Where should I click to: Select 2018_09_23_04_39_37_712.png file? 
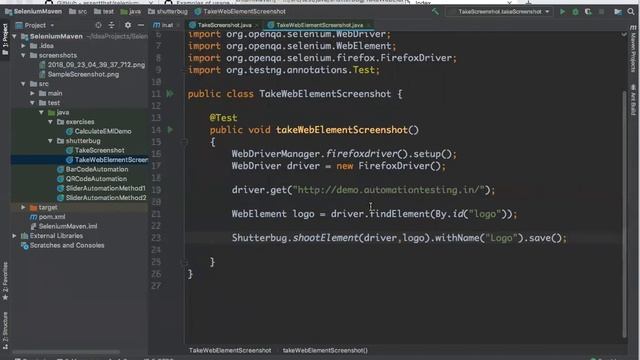(92, 64)
